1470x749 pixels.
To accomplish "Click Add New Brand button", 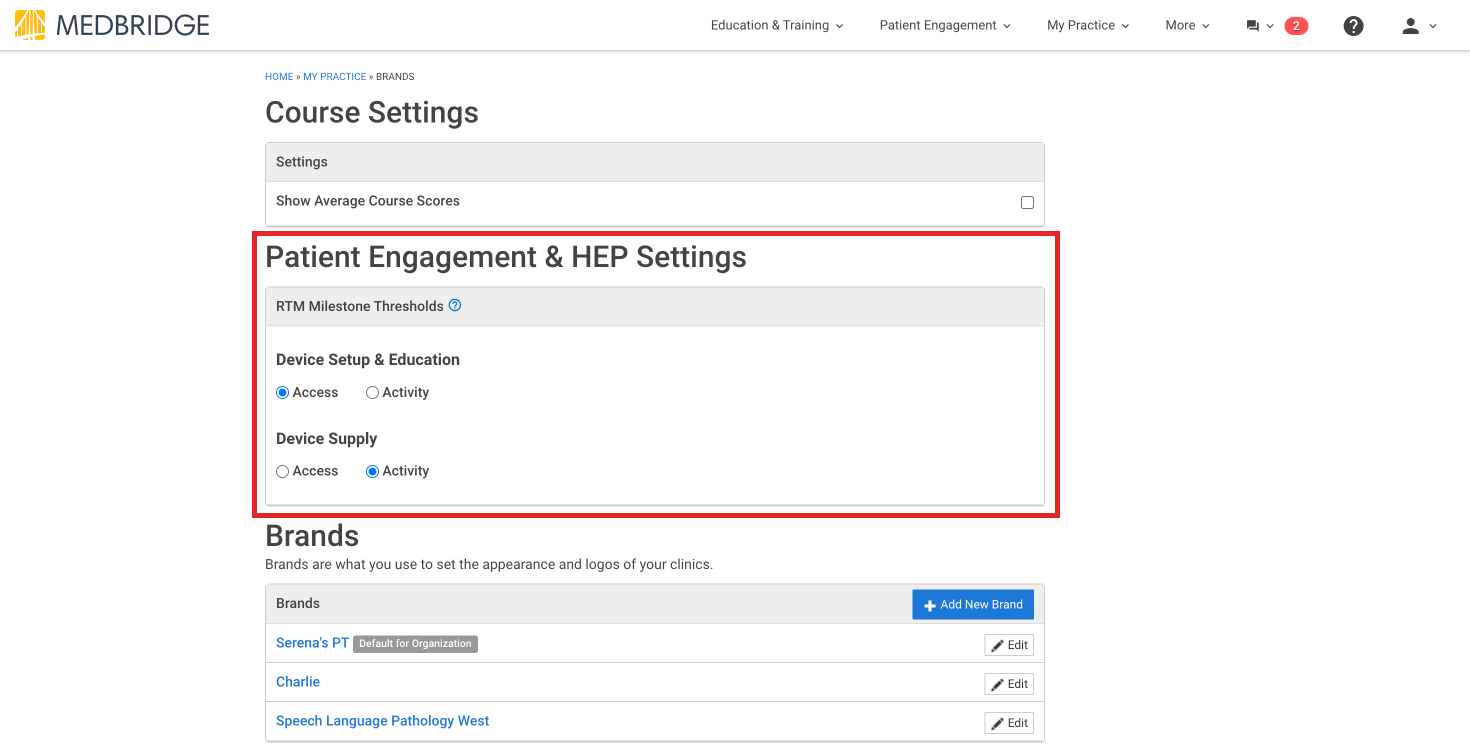I will 973,604.
